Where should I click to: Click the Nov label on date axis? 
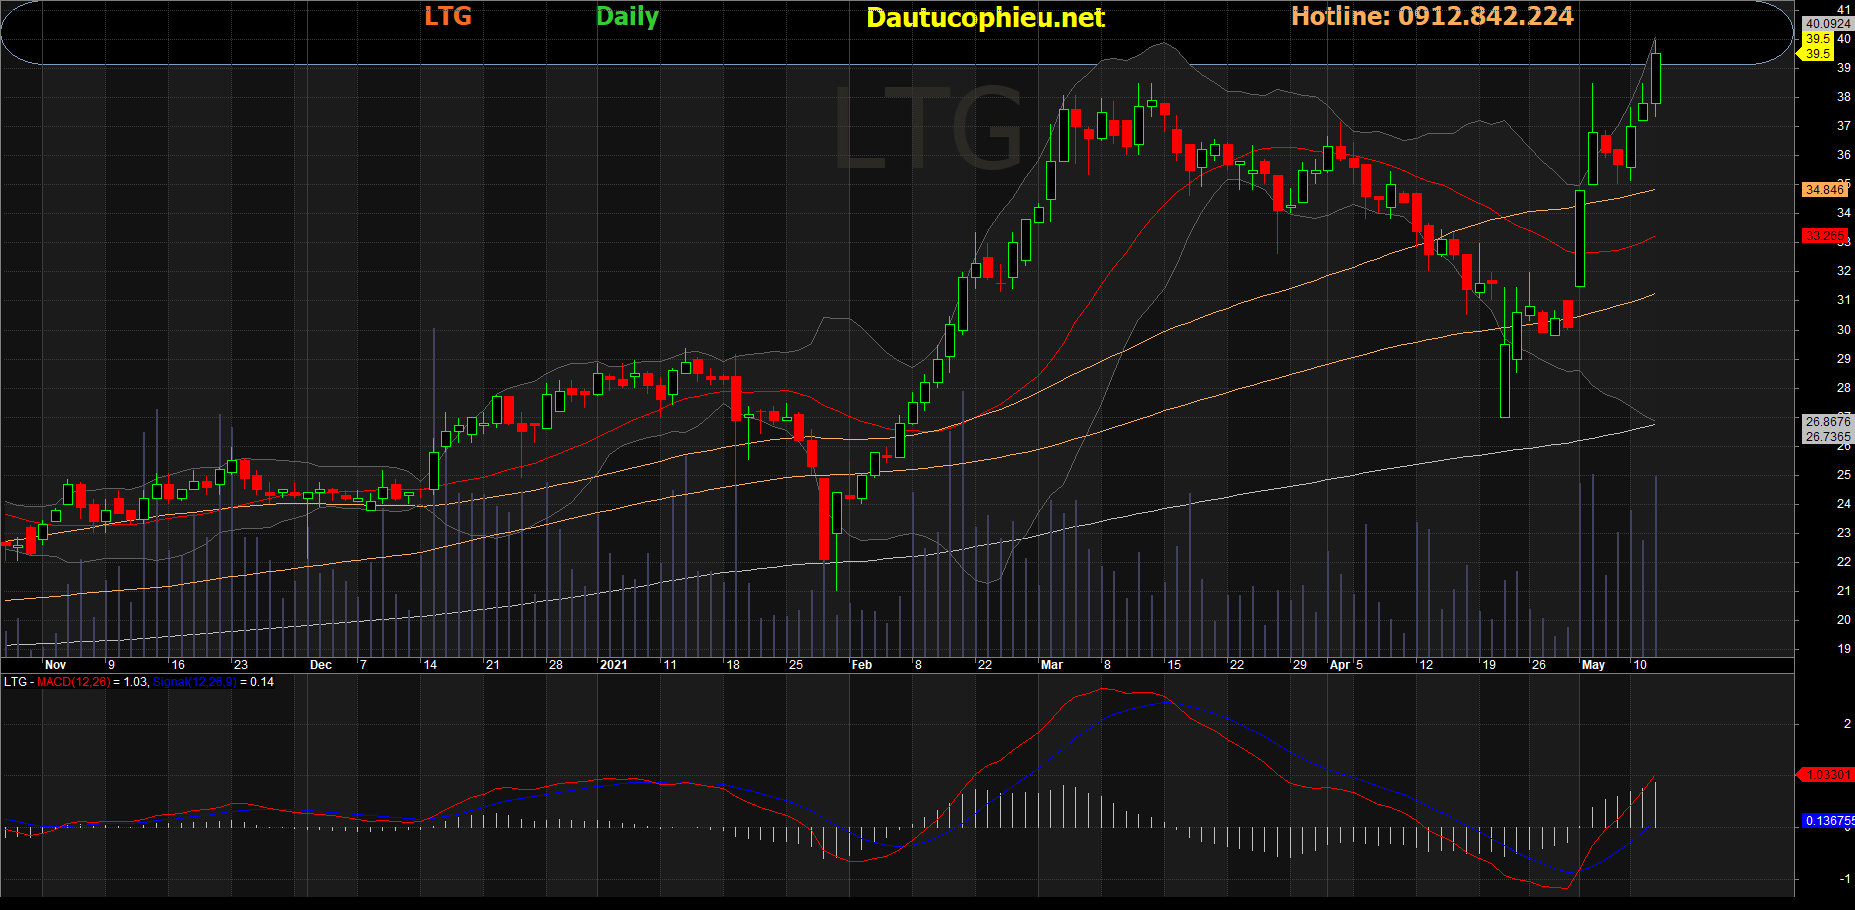pos(55,665)
